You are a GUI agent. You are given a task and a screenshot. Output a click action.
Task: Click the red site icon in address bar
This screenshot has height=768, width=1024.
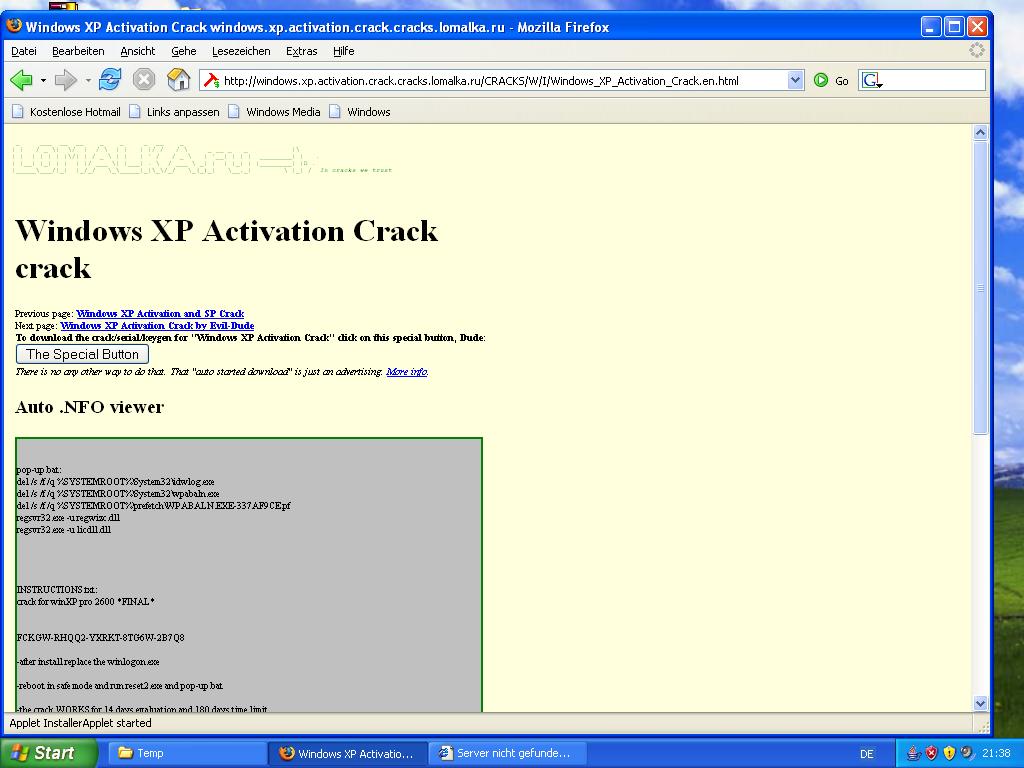[x=211, y=80]
